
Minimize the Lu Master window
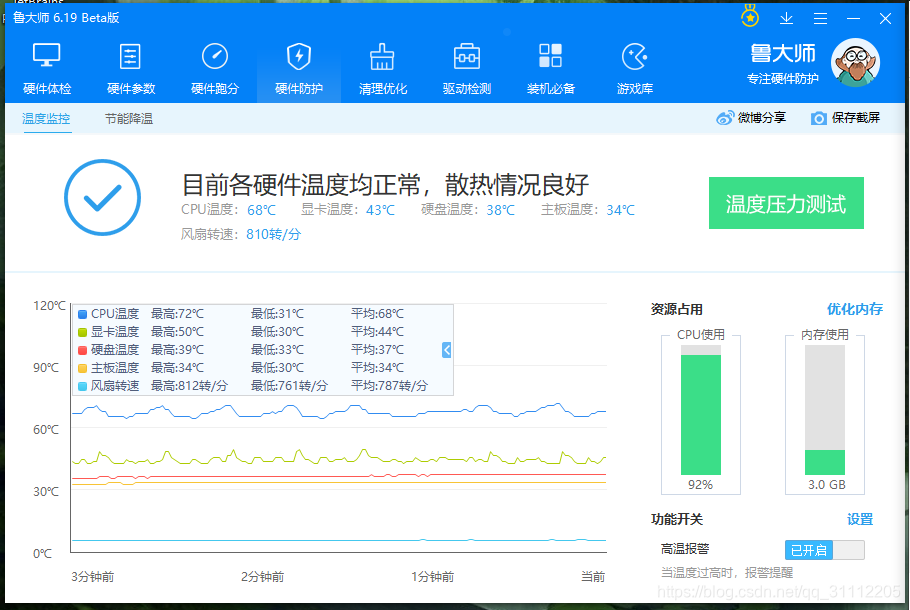coord(853,19)
